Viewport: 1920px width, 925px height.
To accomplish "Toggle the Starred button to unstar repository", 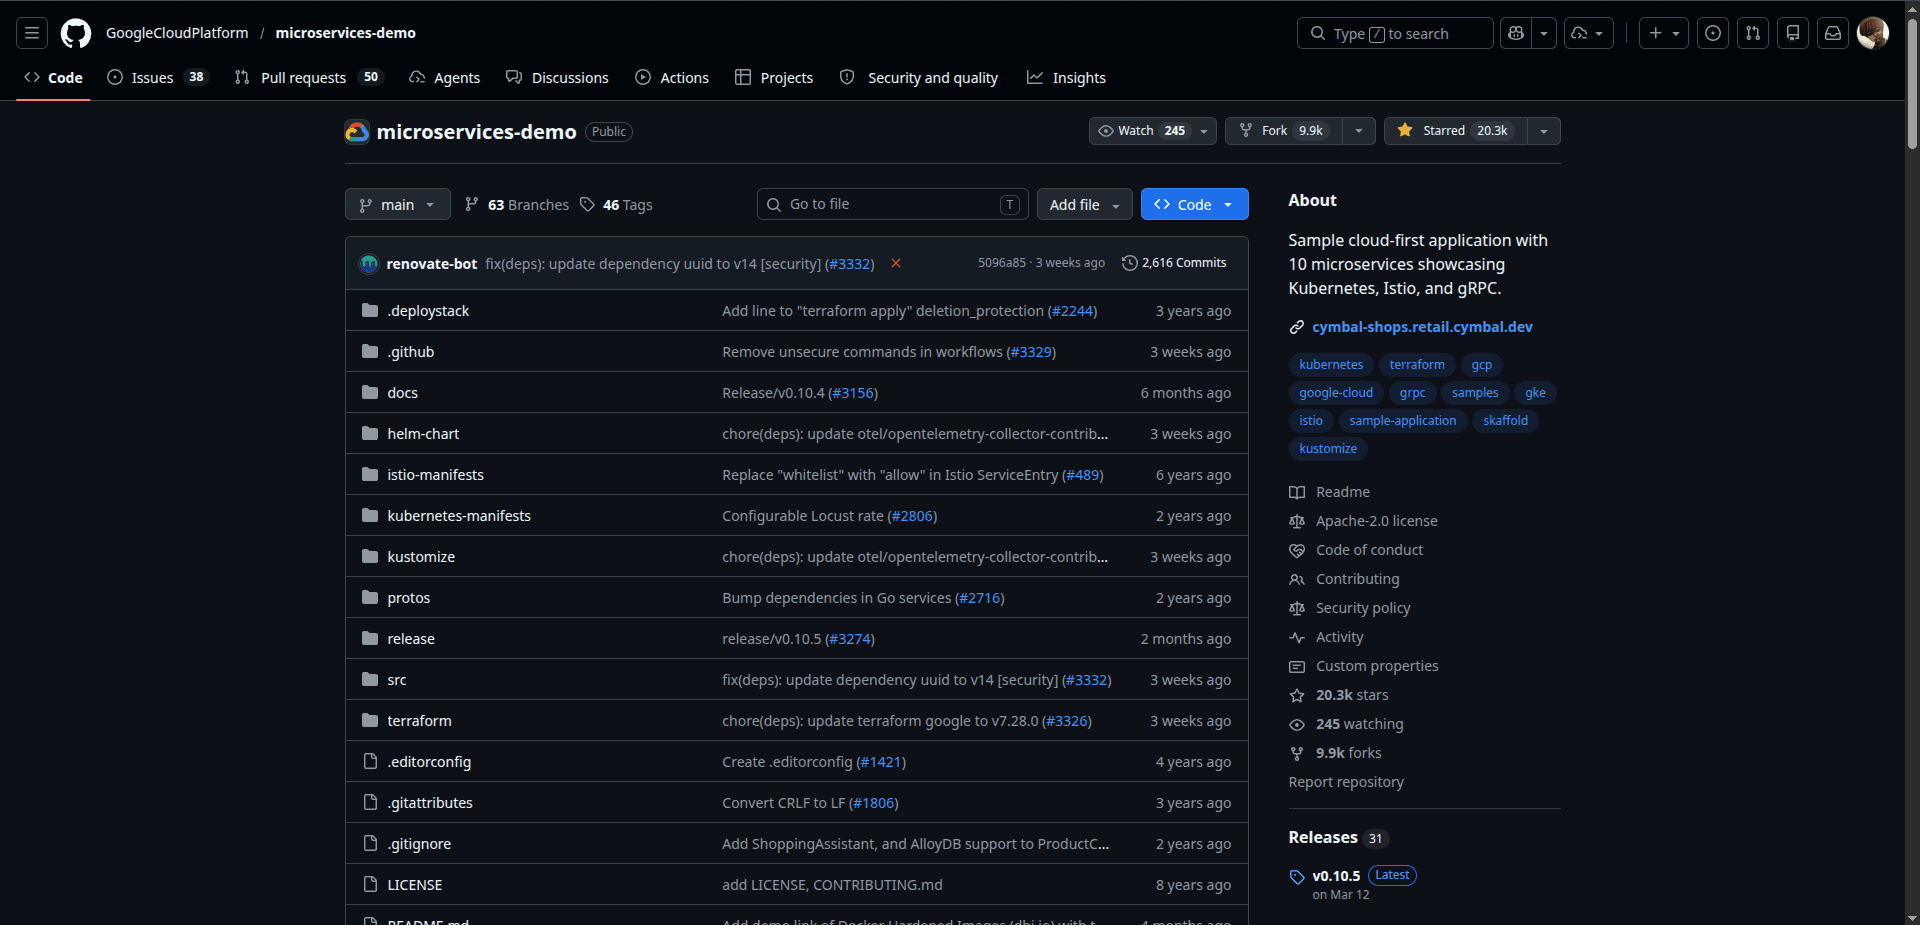I will (1456, 131).
